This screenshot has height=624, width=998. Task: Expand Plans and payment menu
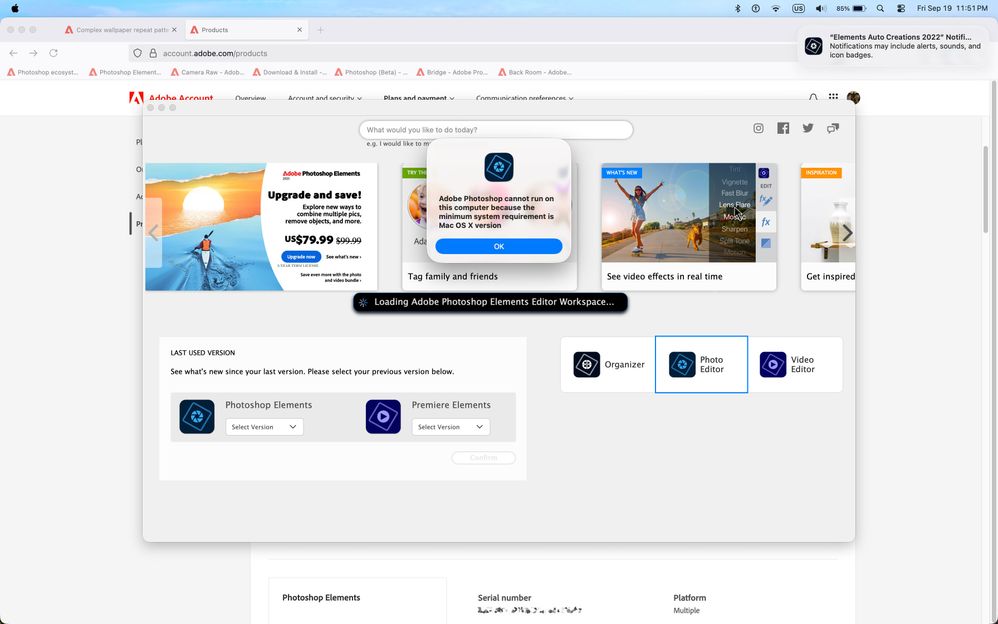point(419,98)
